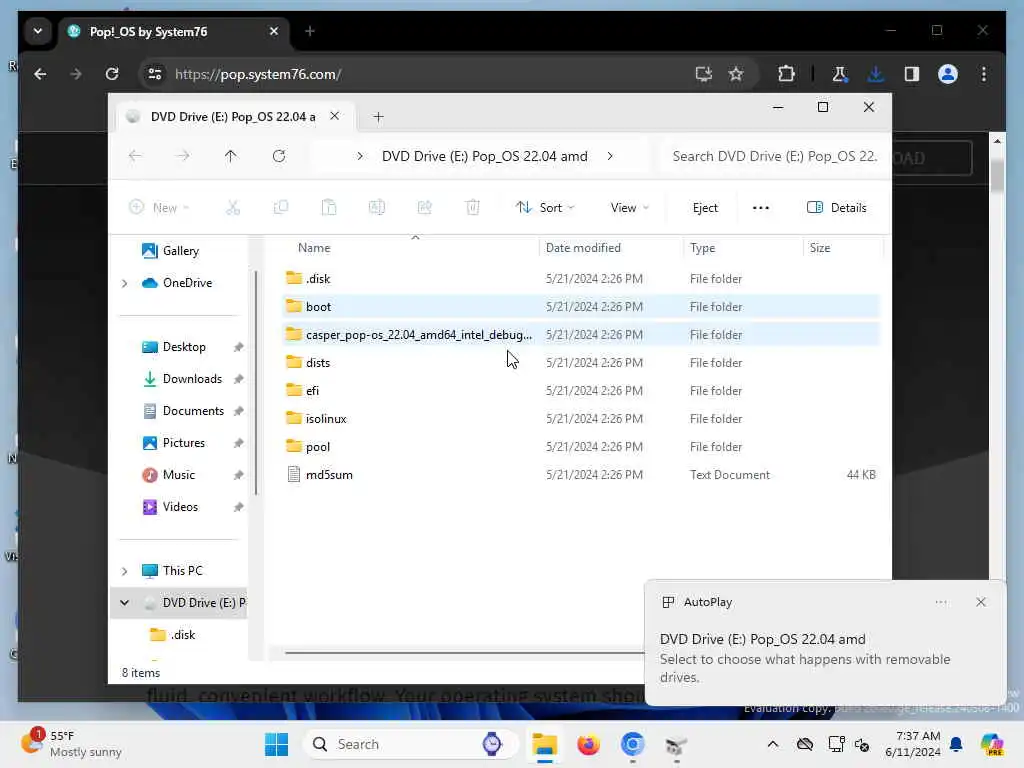This screenshot has width=1024, height=768.
Task: Open the Sort dropdown menu
Action: (545, 208)
